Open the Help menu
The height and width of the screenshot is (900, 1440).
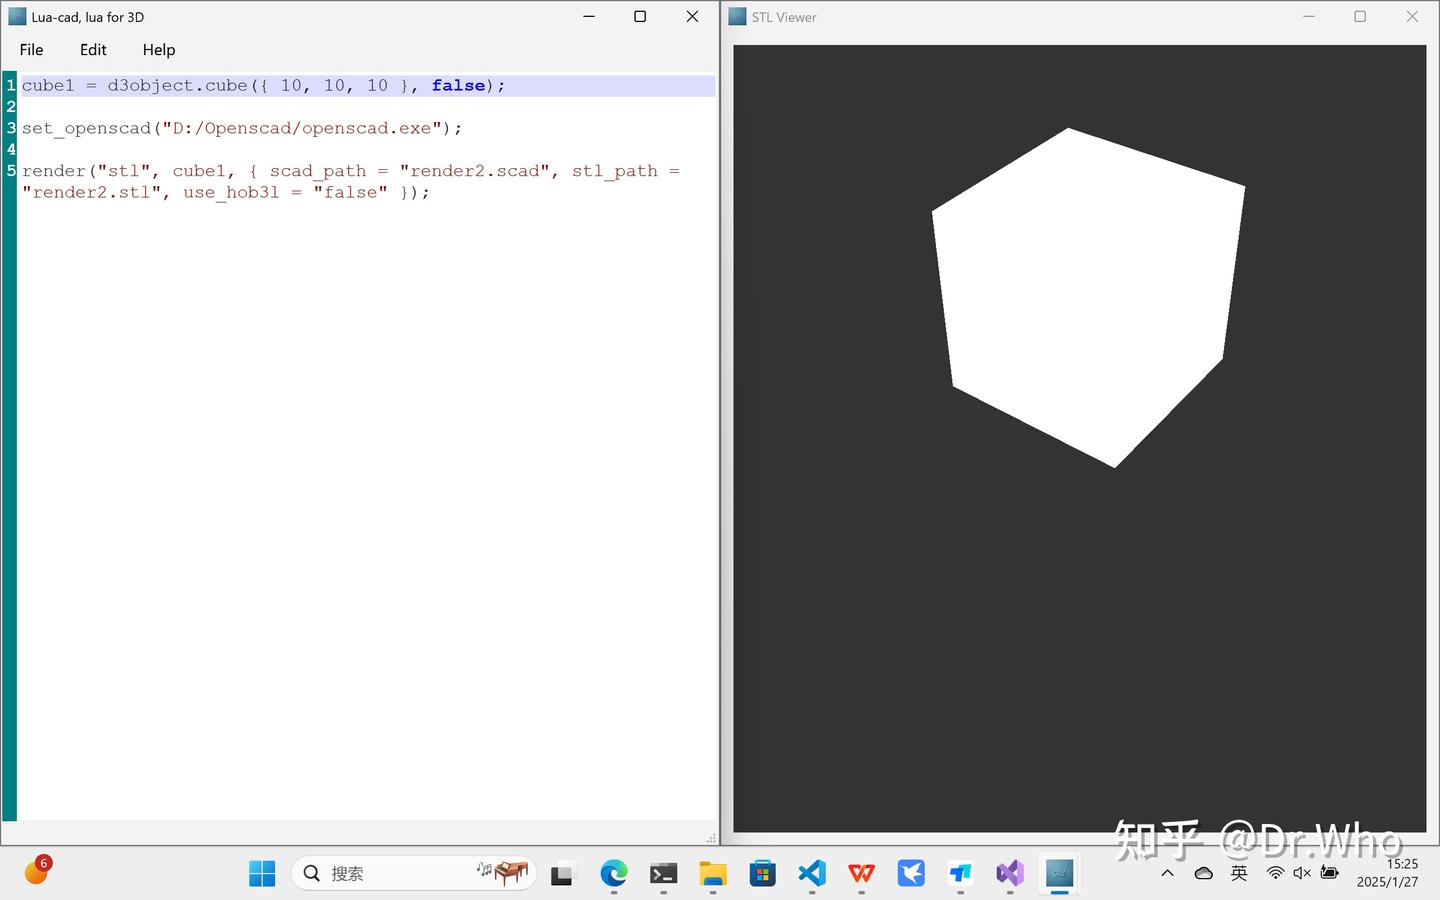coord(158,50)
